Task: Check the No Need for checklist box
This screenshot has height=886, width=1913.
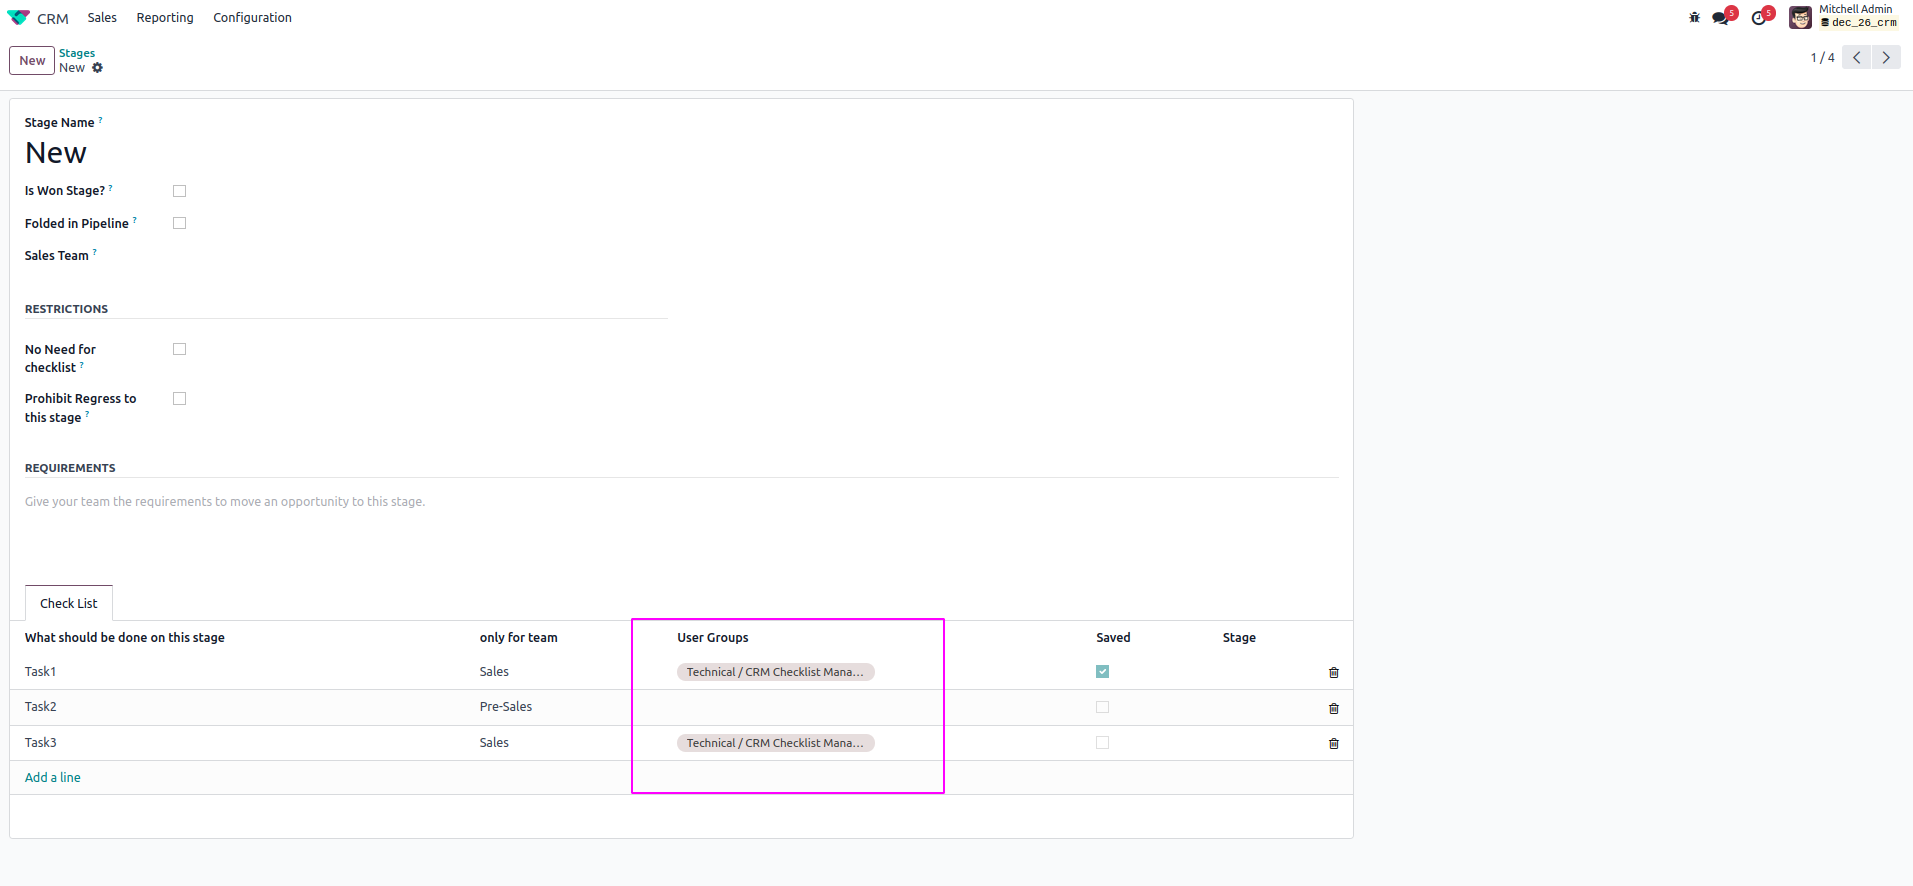Action: point(180,349)
